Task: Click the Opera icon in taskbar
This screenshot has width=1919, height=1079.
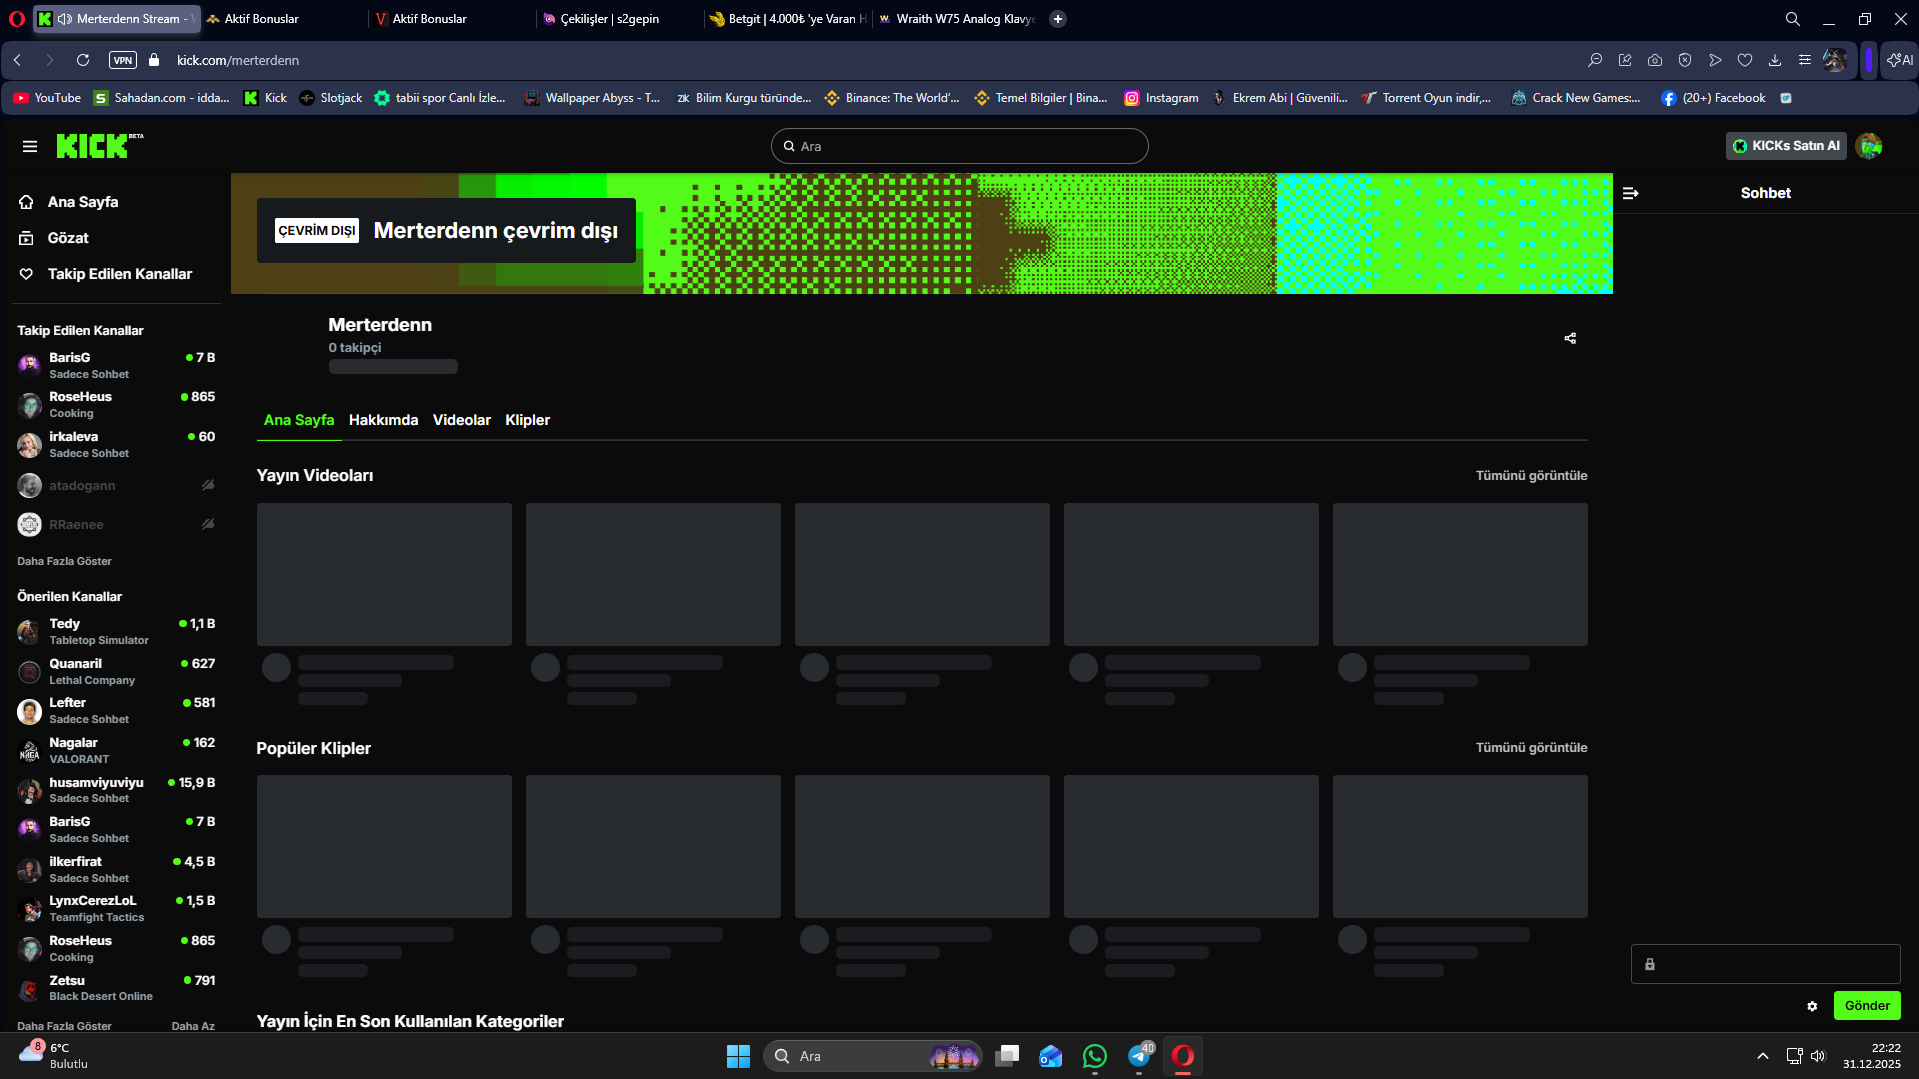Action: (1183, 1056)
